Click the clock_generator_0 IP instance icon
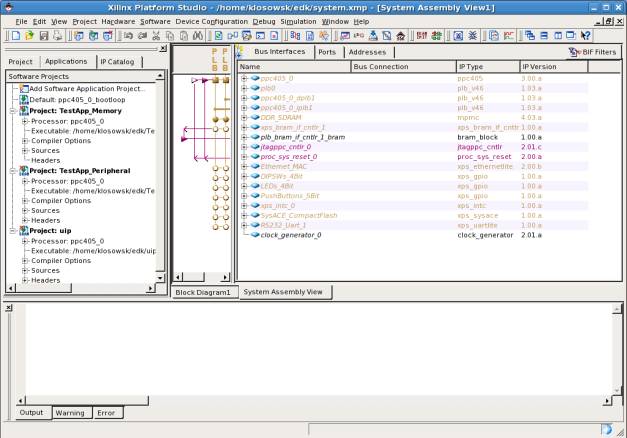 254,235
